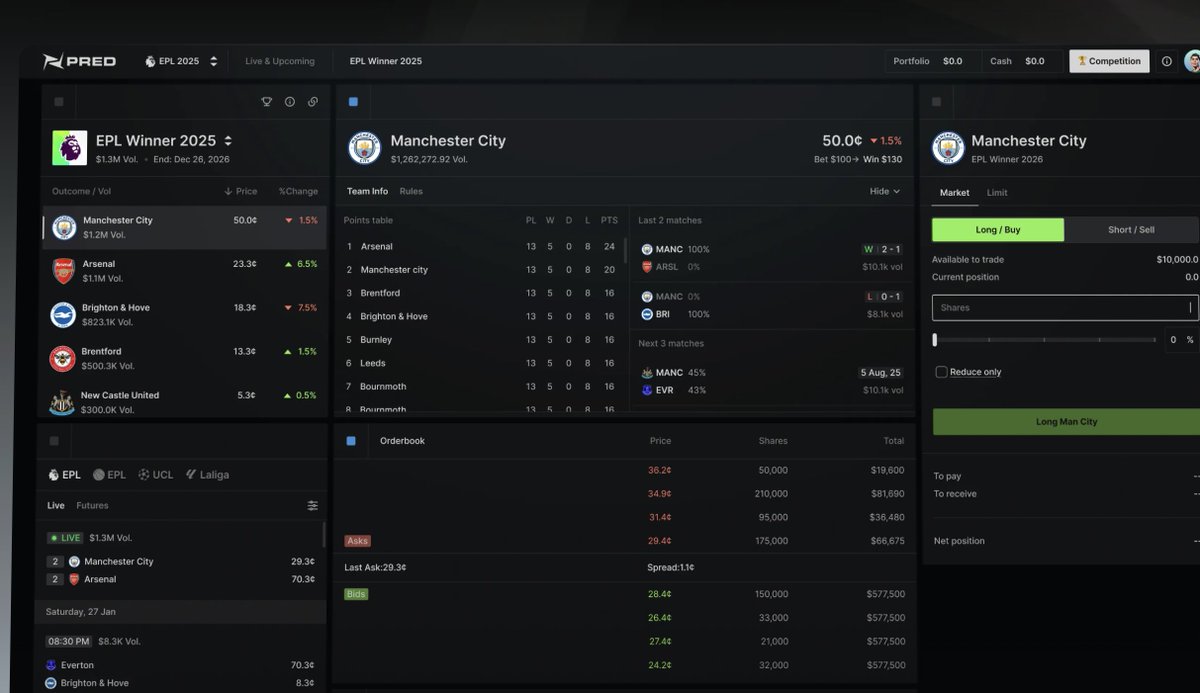
Task: Click percentage value field beside slider
Action: coord(1181,340)
